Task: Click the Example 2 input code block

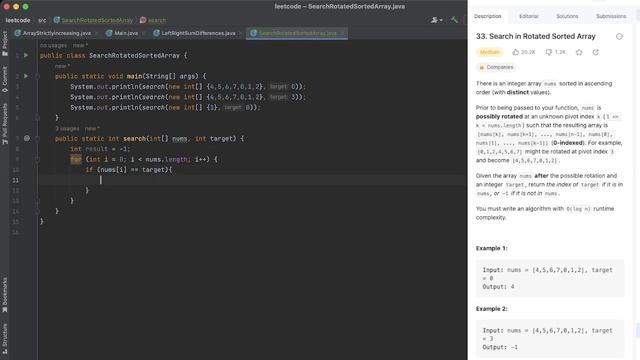Action: [x=550, y=339]
